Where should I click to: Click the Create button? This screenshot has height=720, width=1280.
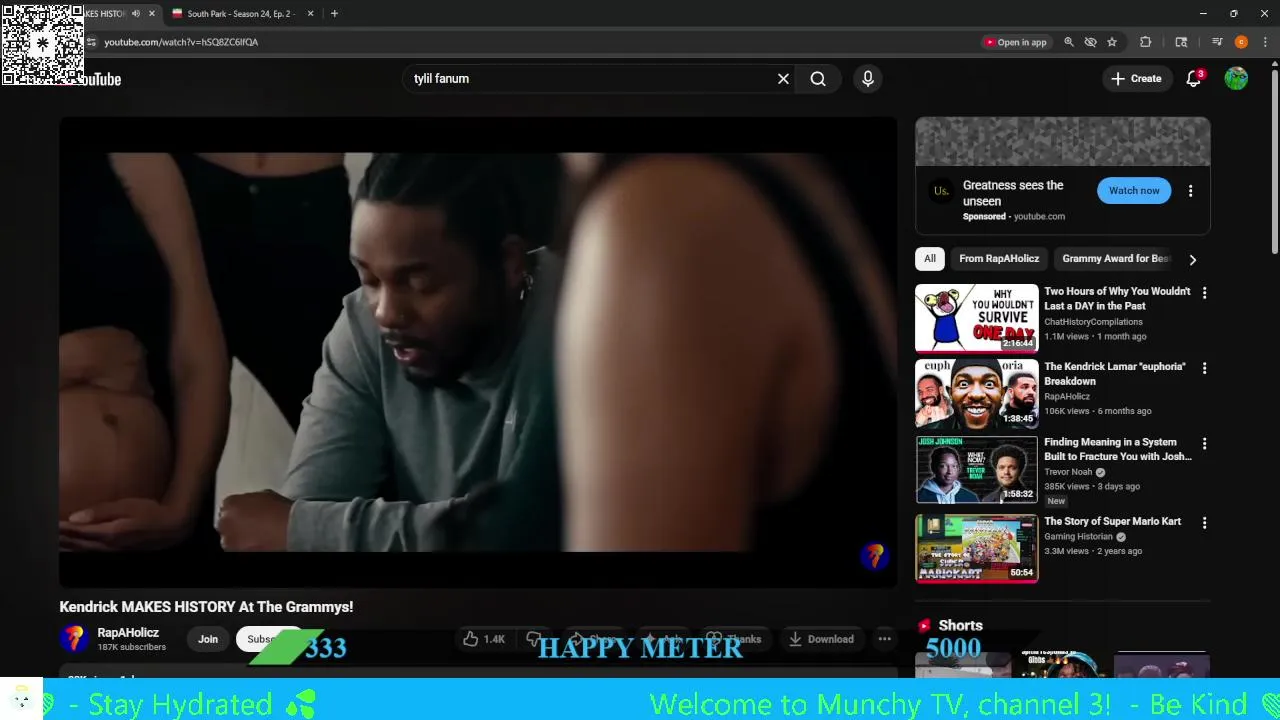[1137, 79]
